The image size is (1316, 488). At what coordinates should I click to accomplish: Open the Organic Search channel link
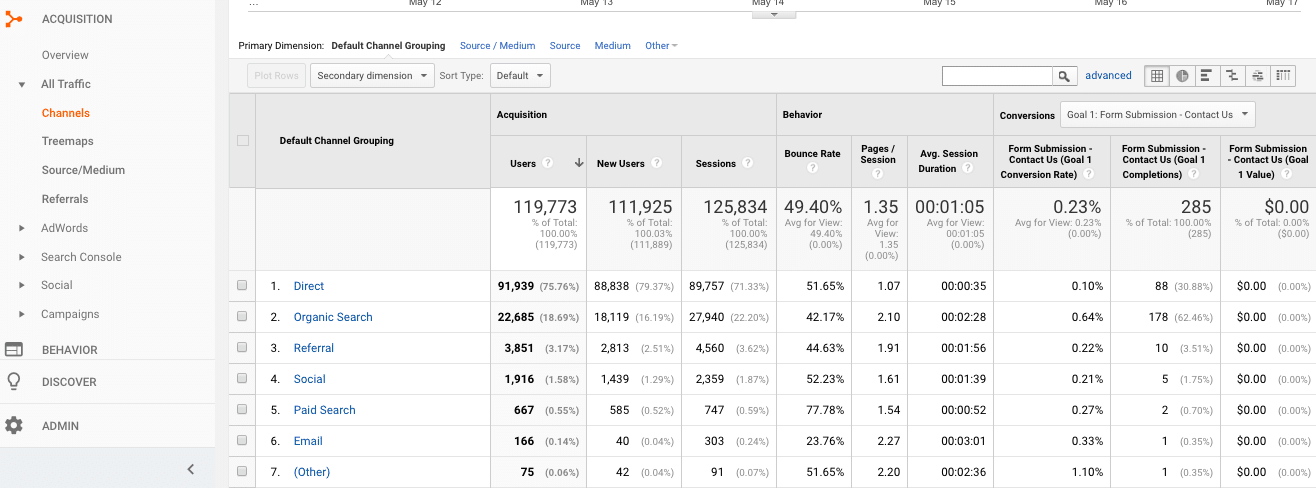click(x=333, y=317)
